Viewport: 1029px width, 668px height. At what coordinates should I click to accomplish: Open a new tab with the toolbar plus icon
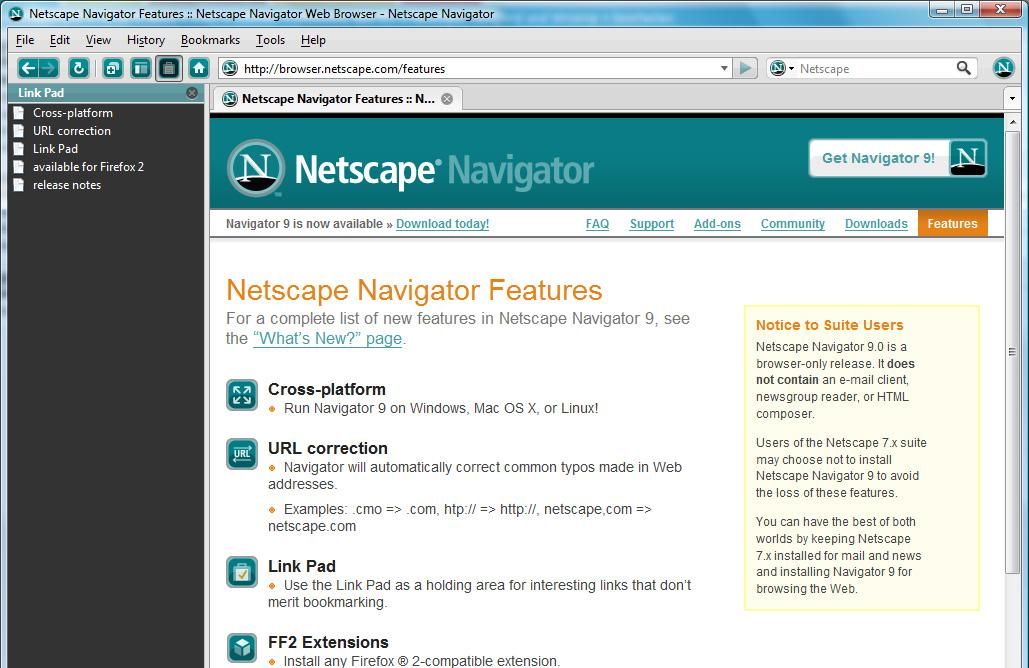pos(113,68)
